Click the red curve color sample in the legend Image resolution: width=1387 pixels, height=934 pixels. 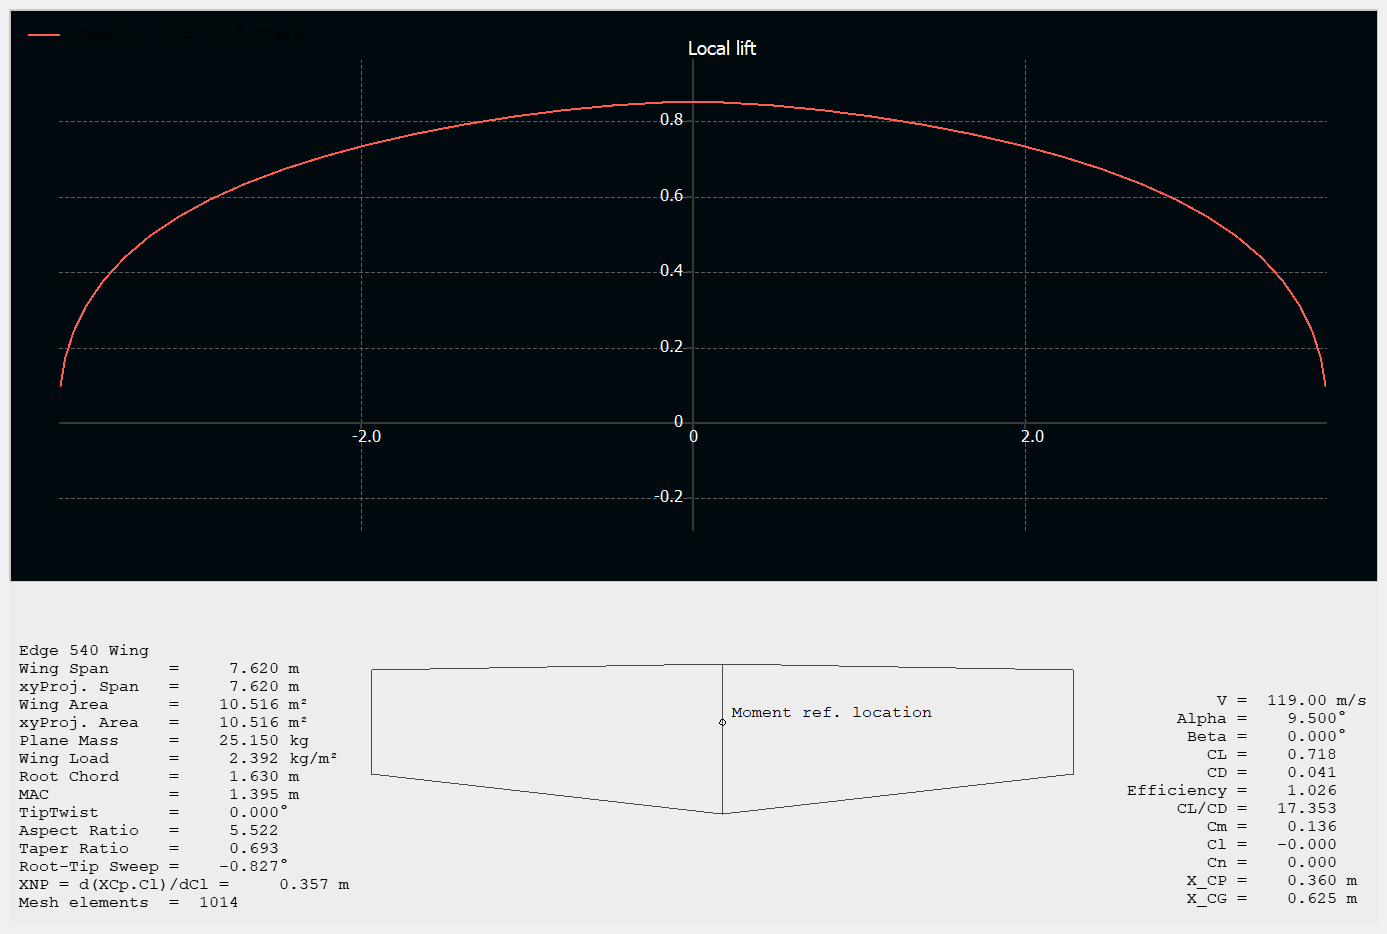(x=45, y=32)
